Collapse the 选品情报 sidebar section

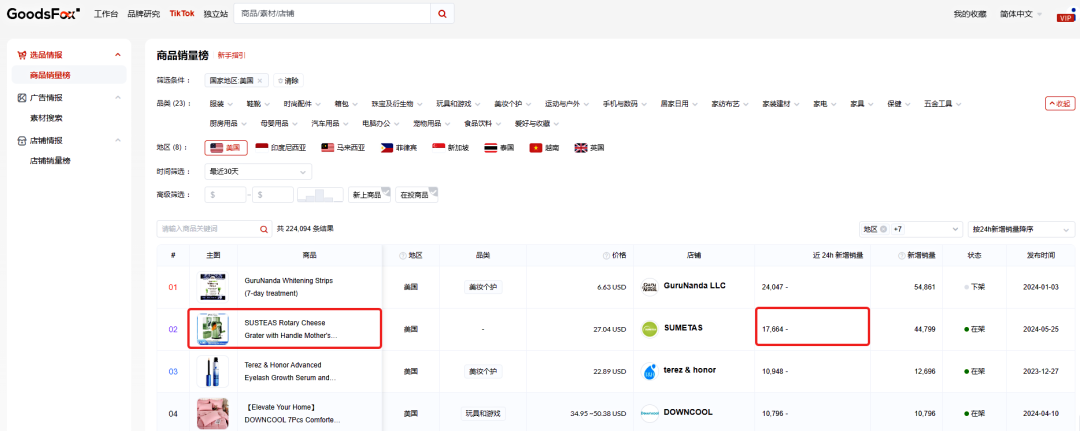[118, 54]
